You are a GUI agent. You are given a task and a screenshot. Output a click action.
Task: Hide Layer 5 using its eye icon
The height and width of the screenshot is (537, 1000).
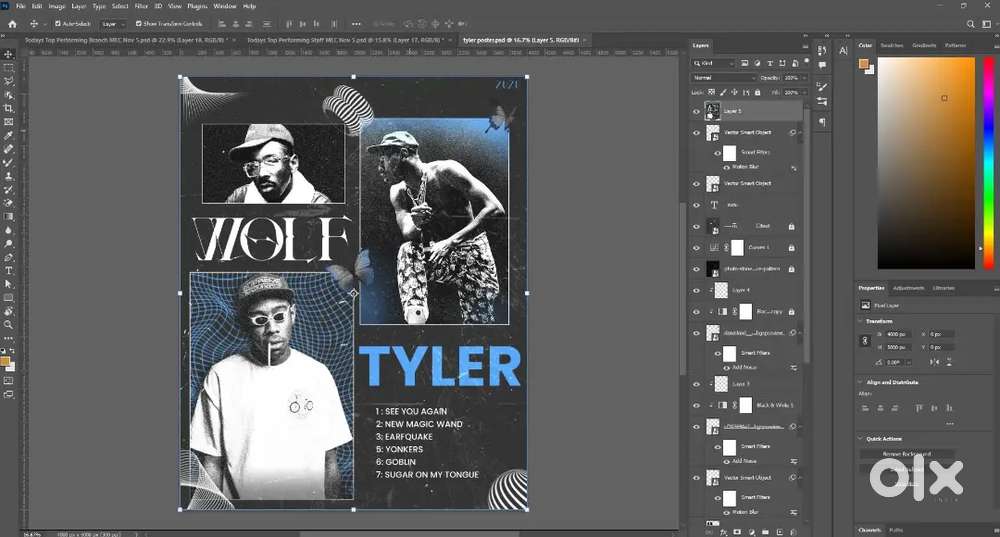pyautogui.click(x=697, y=111)
